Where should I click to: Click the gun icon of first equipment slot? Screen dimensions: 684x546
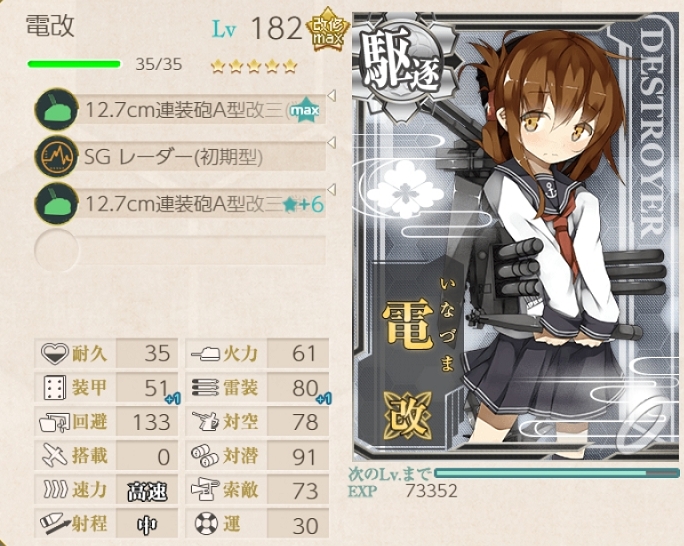pyautogui.click(x=56, y=109)
